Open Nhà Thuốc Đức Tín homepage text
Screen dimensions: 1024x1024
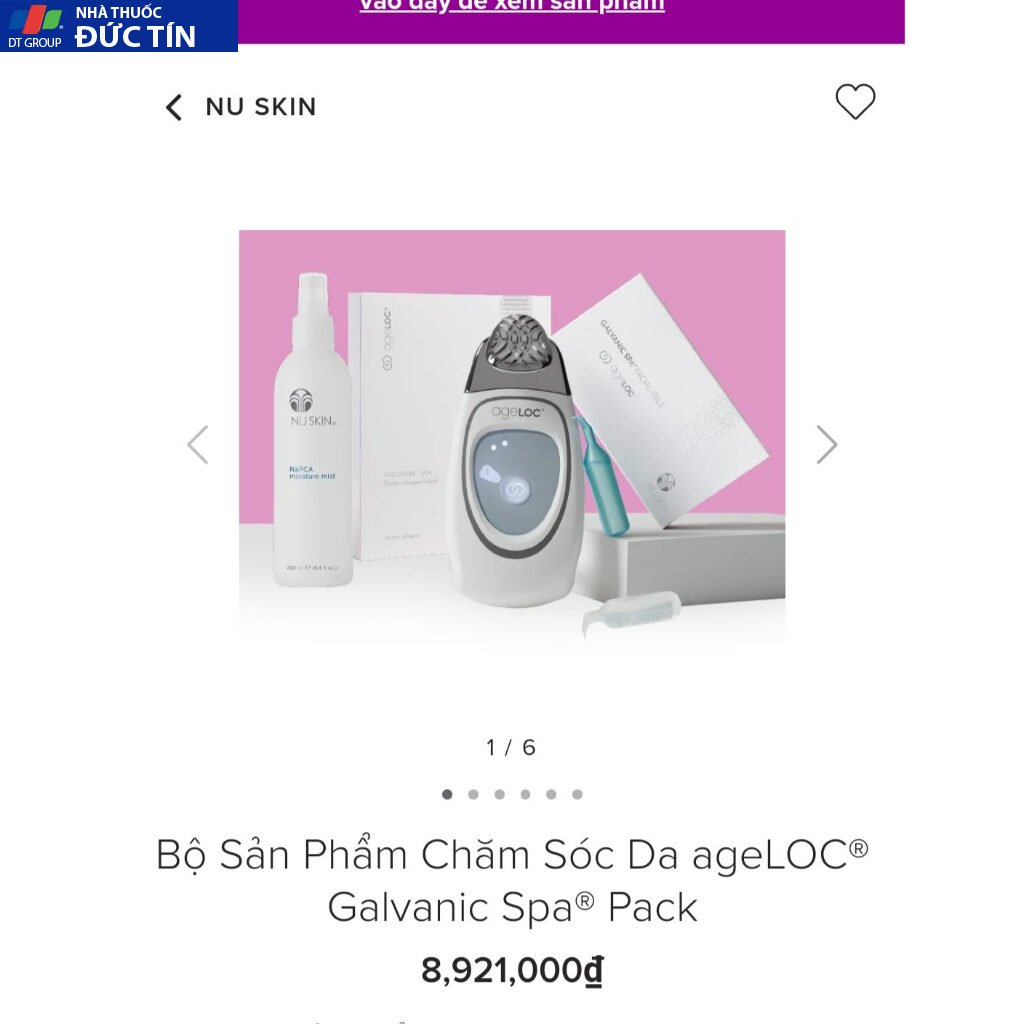135,27
